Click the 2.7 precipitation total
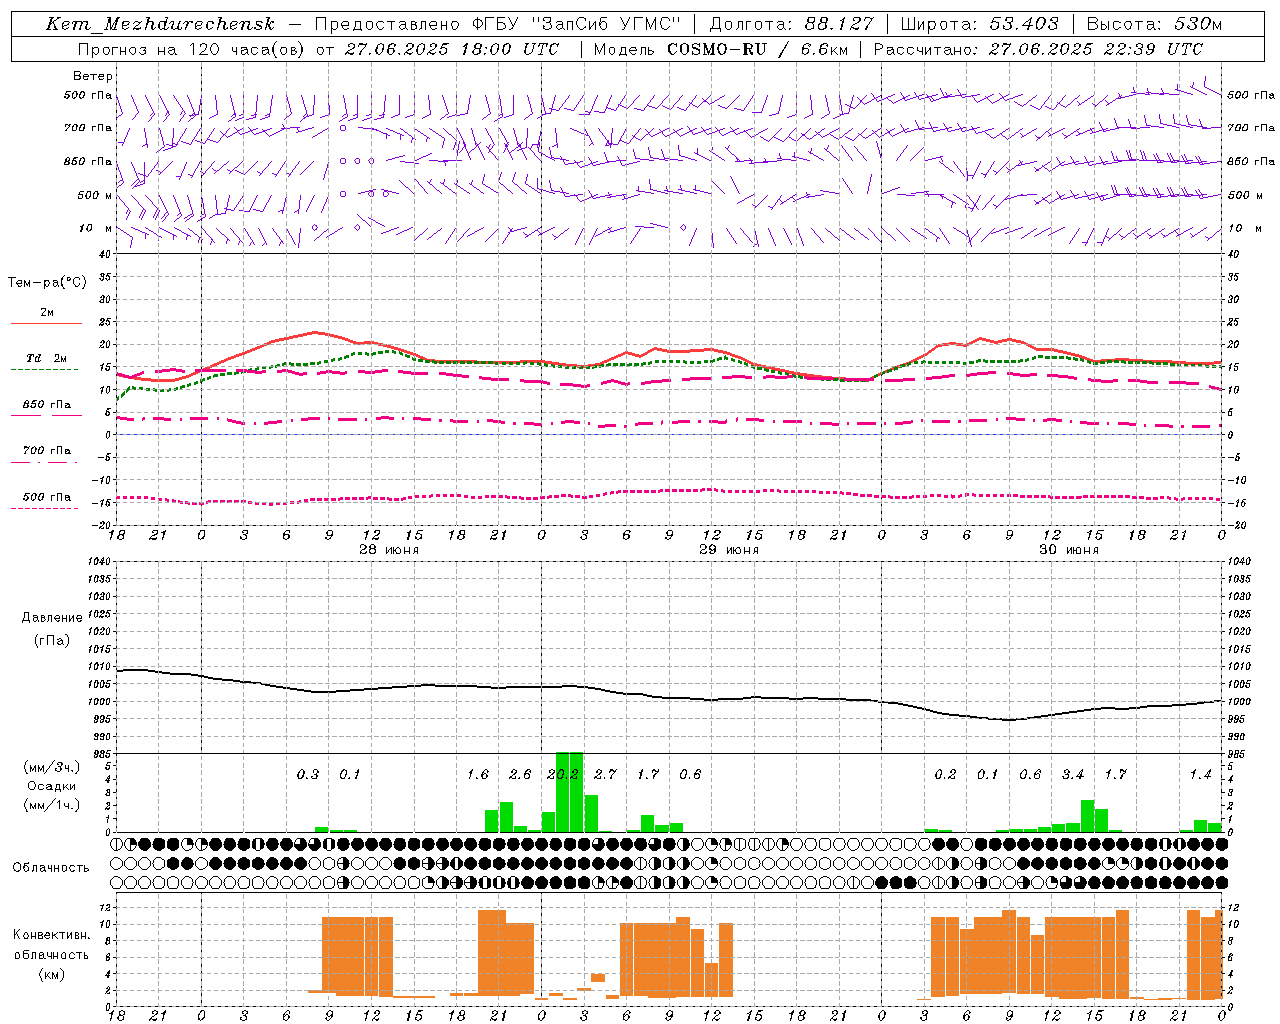 605,774
